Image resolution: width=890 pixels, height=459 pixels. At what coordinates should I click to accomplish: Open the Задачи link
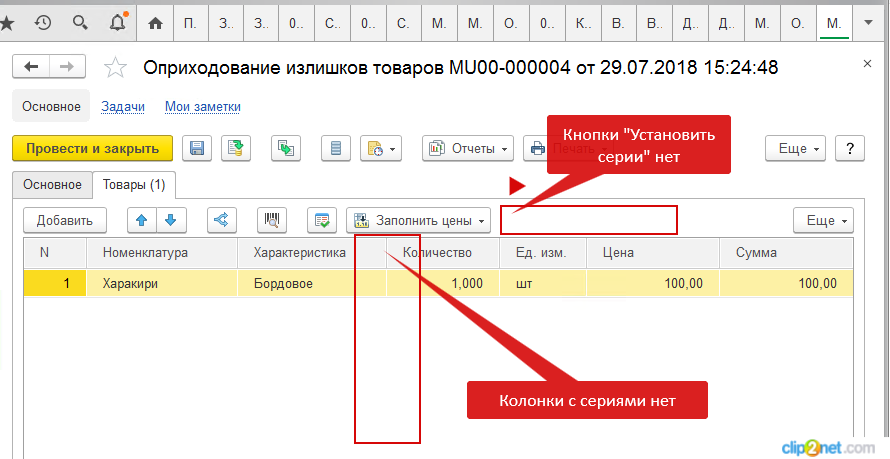(123, 107)
